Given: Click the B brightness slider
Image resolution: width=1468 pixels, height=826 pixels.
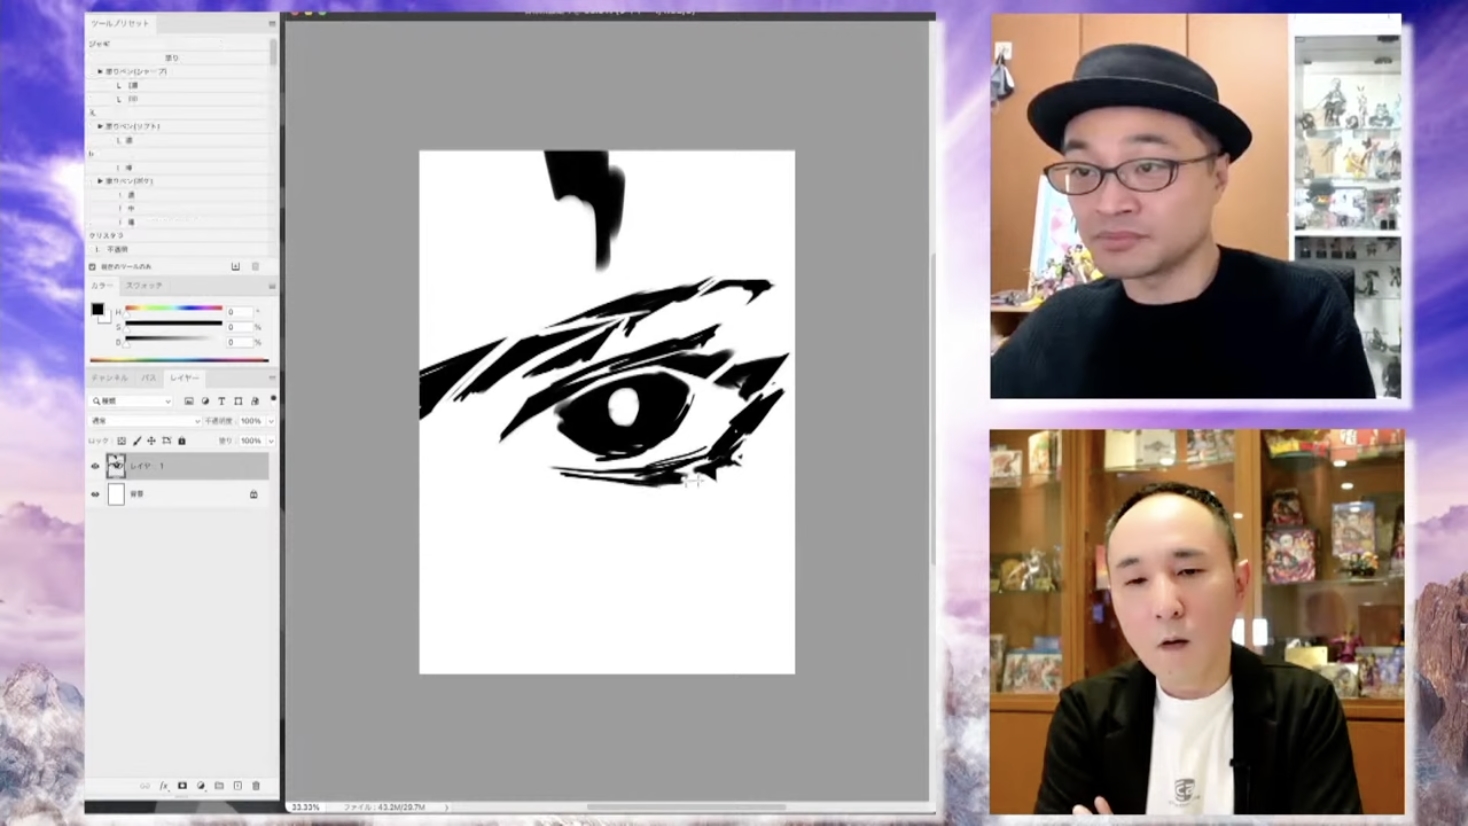Looking at the screenshot, I should [x=173, y=339].
